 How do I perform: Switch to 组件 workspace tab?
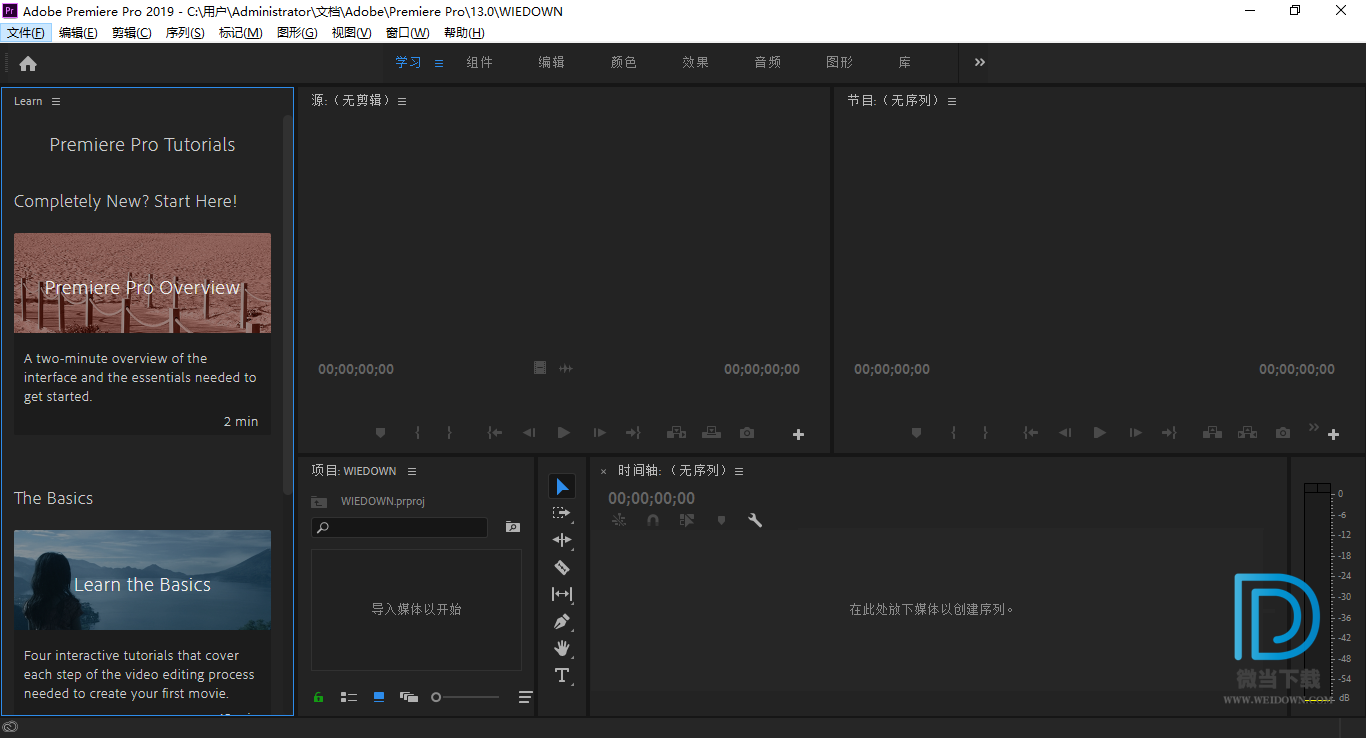(479, 62)
